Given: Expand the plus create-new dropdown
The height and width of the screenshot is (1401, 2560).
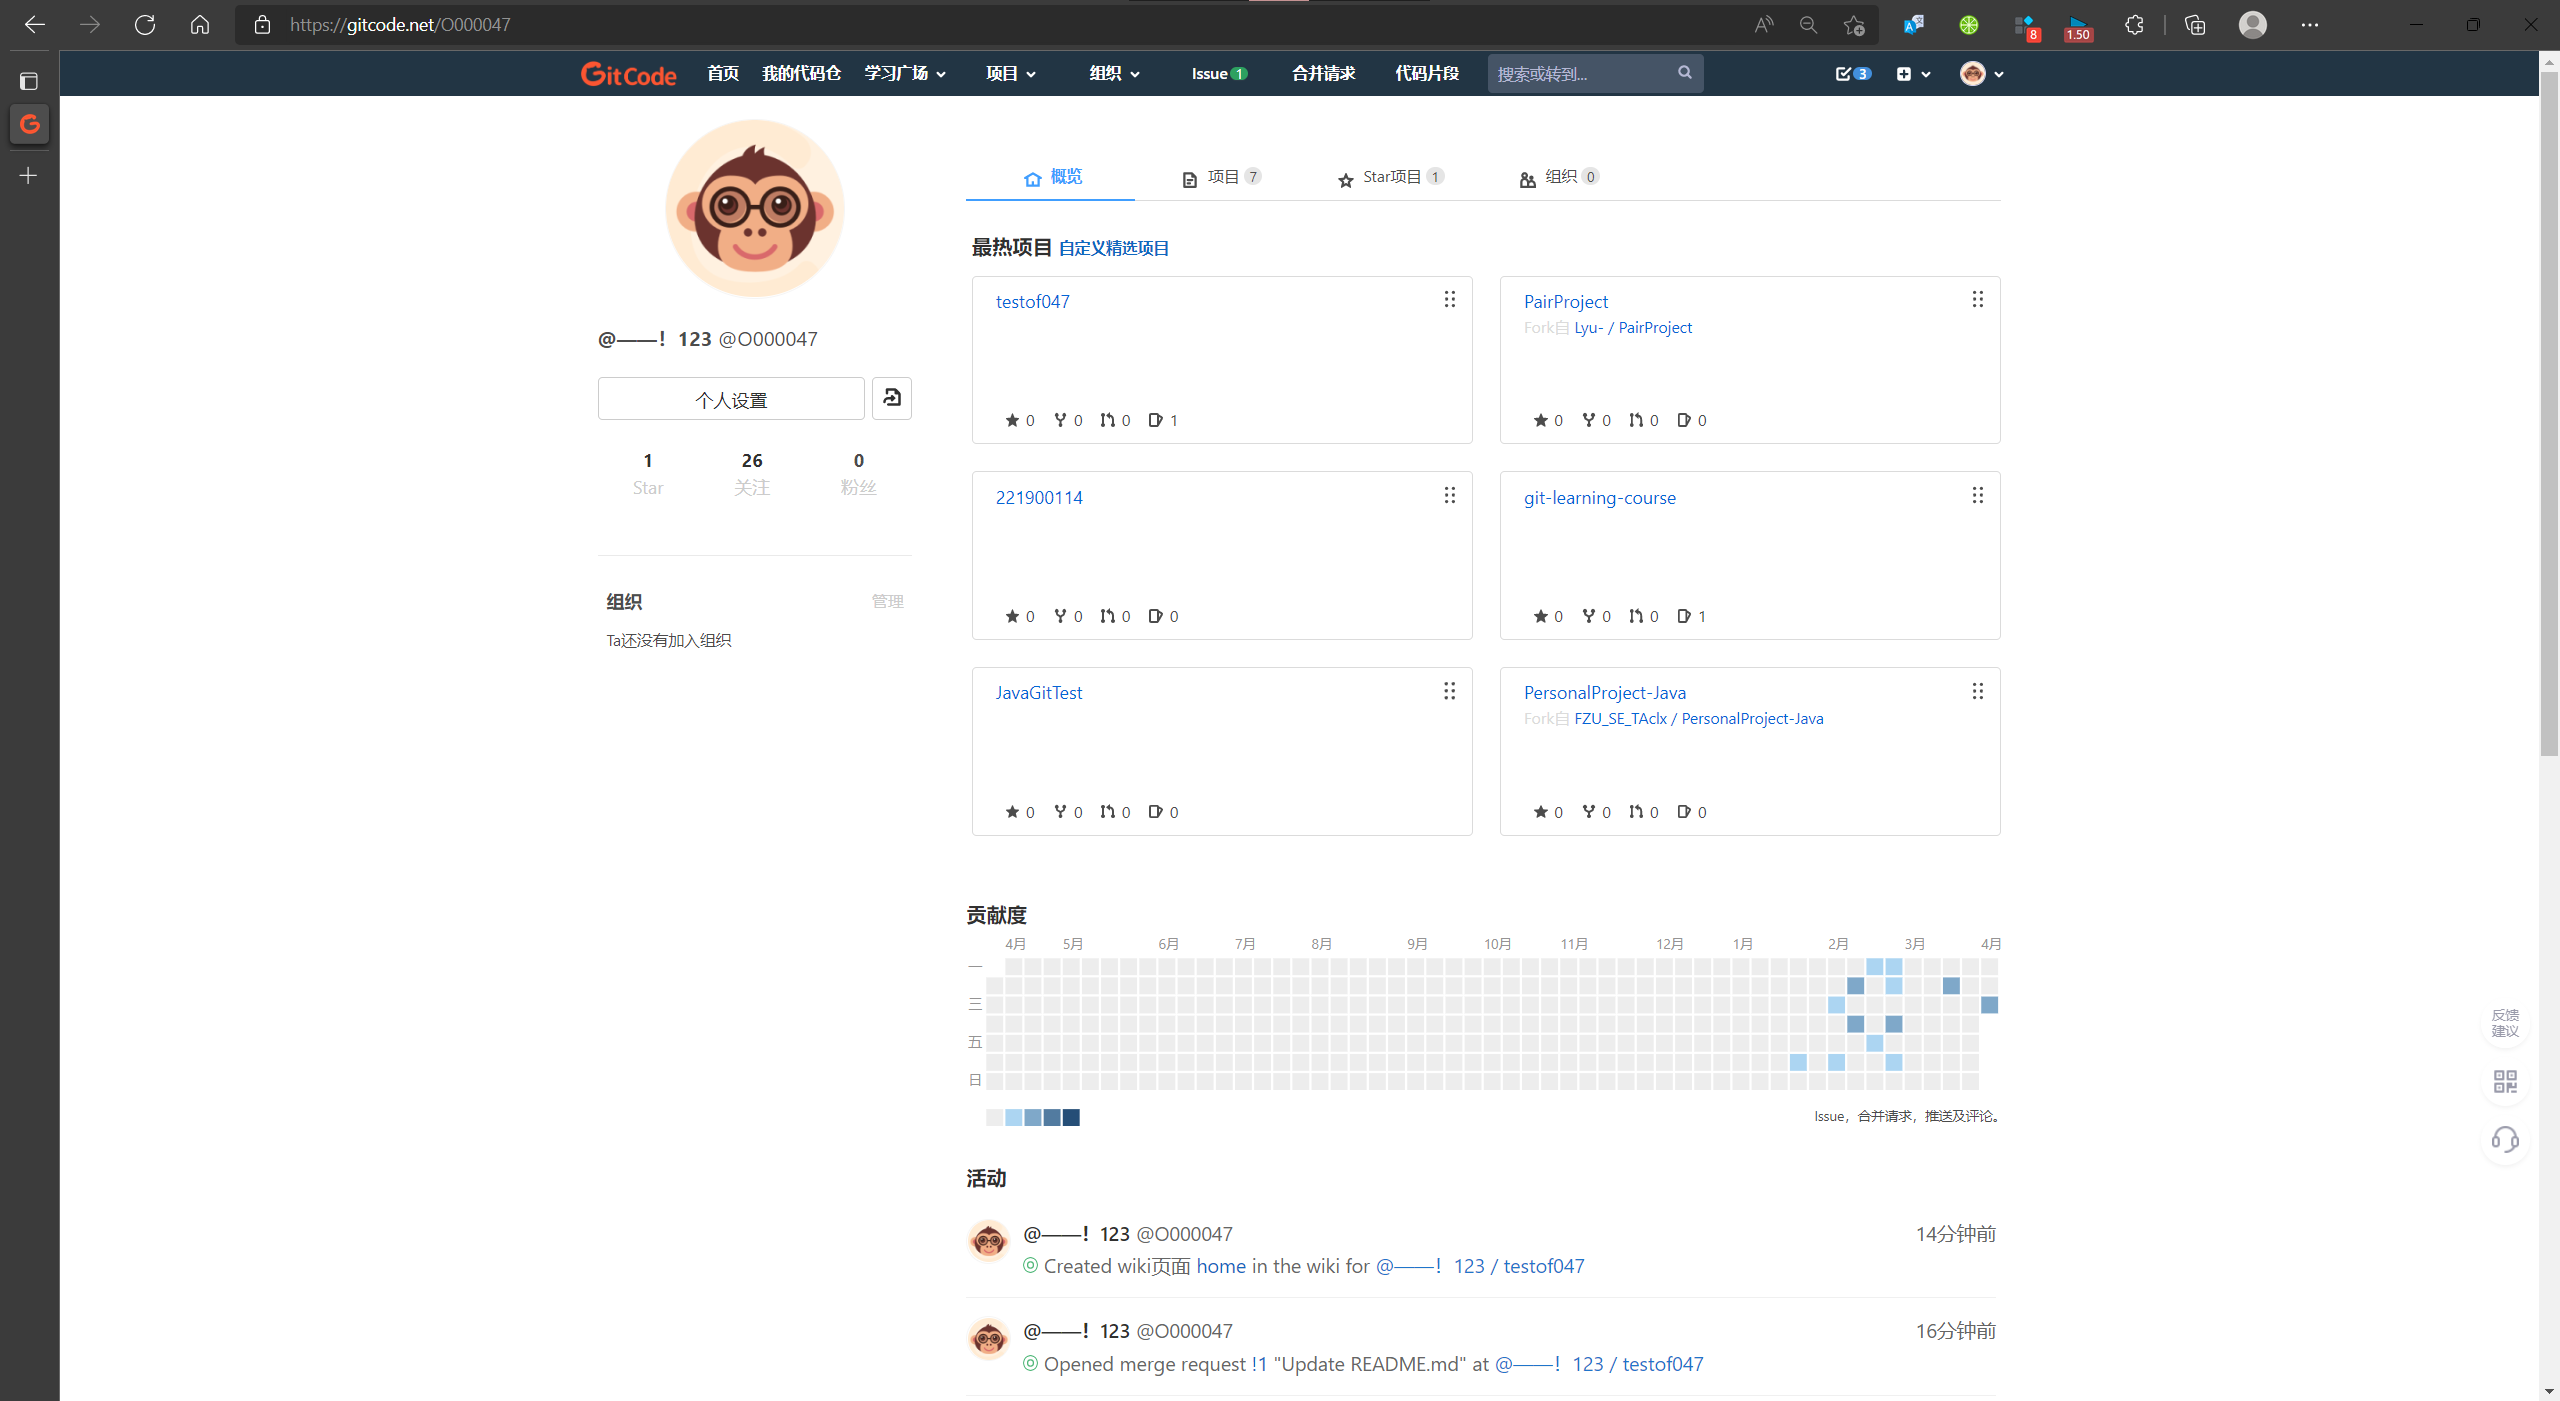Looking at the screenshot, I should coord(1913,74).
